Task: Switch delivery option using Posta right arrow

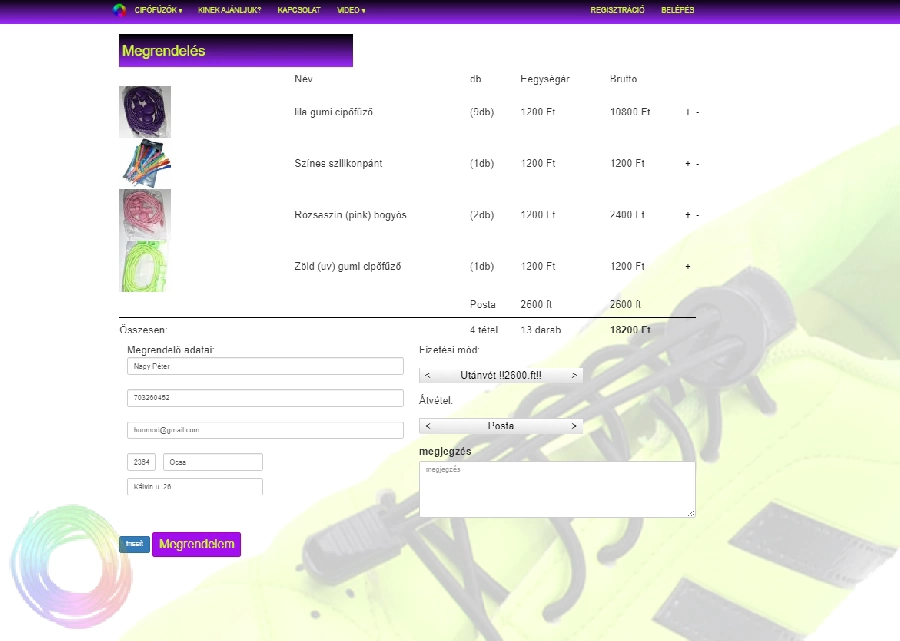Action: point(574,426)
